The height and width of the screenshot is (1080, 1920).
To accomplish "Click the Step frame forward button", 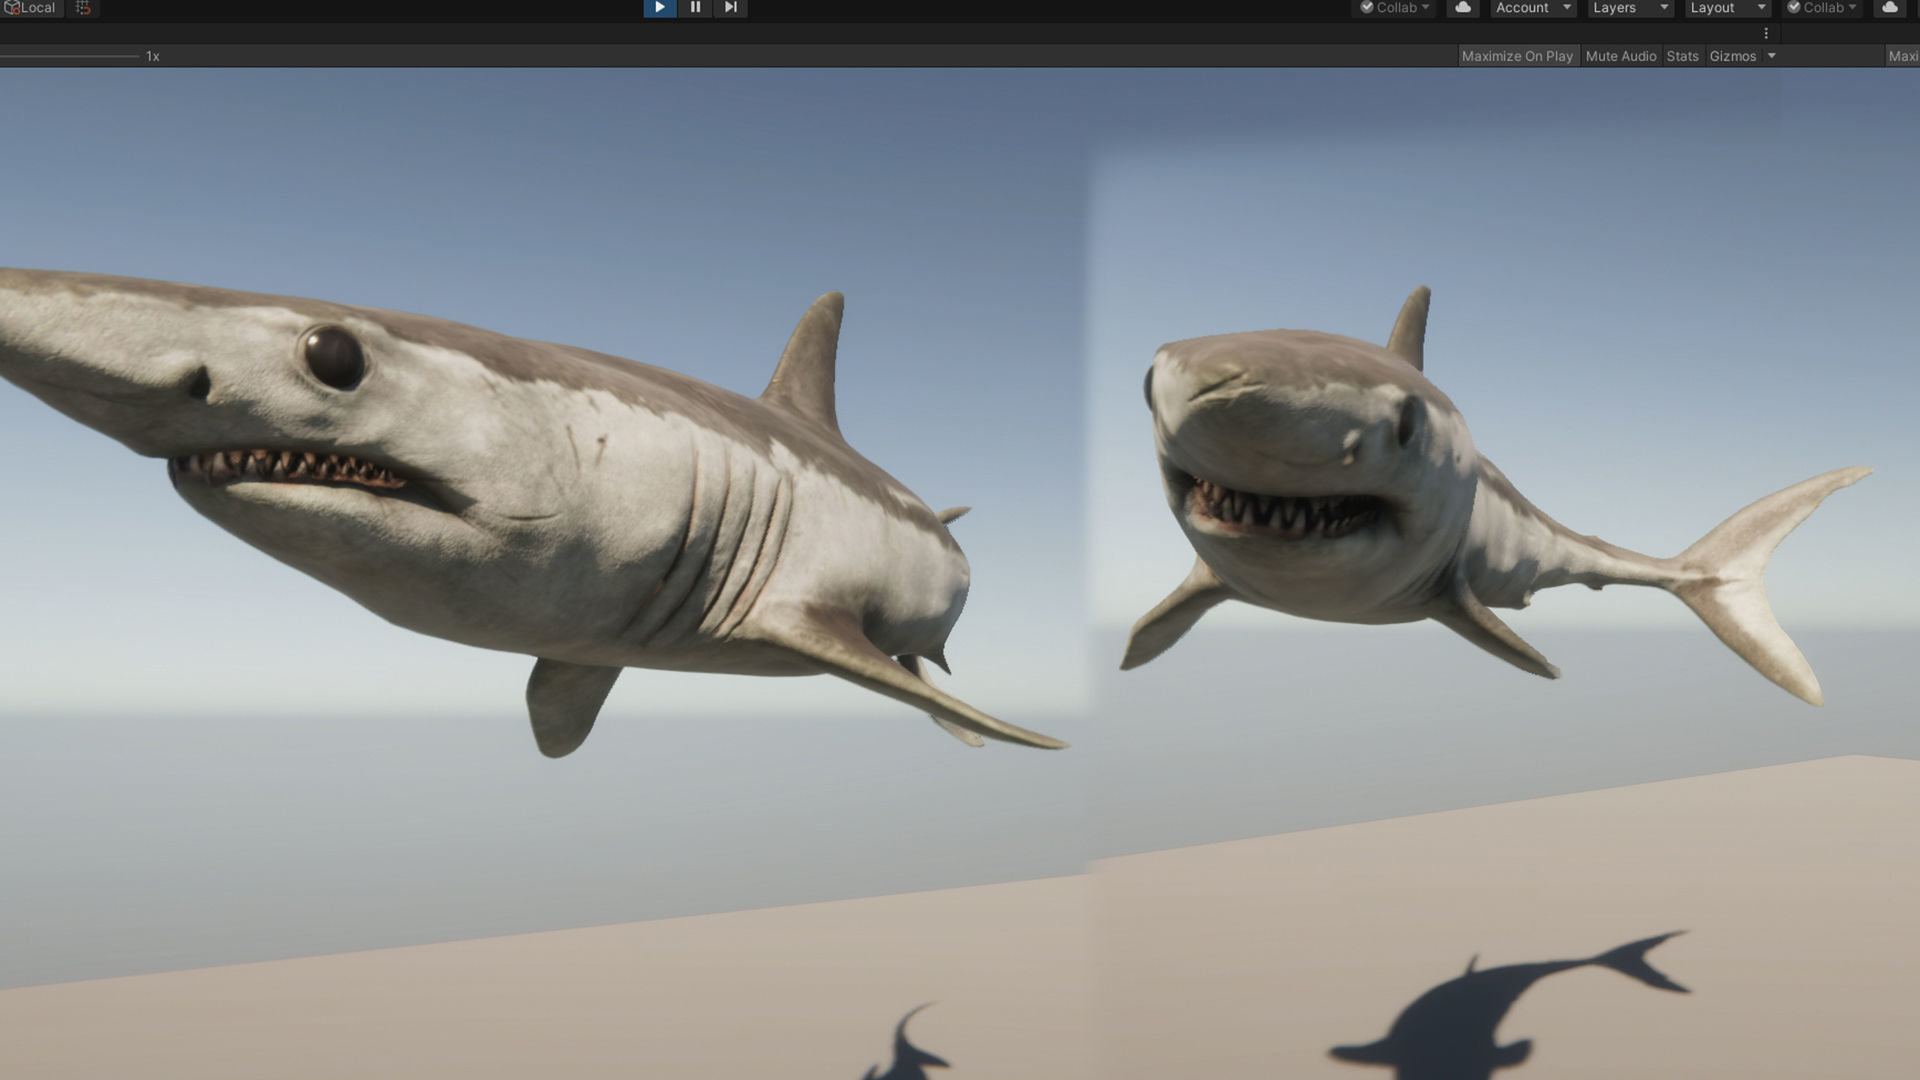I will [731, 8].
